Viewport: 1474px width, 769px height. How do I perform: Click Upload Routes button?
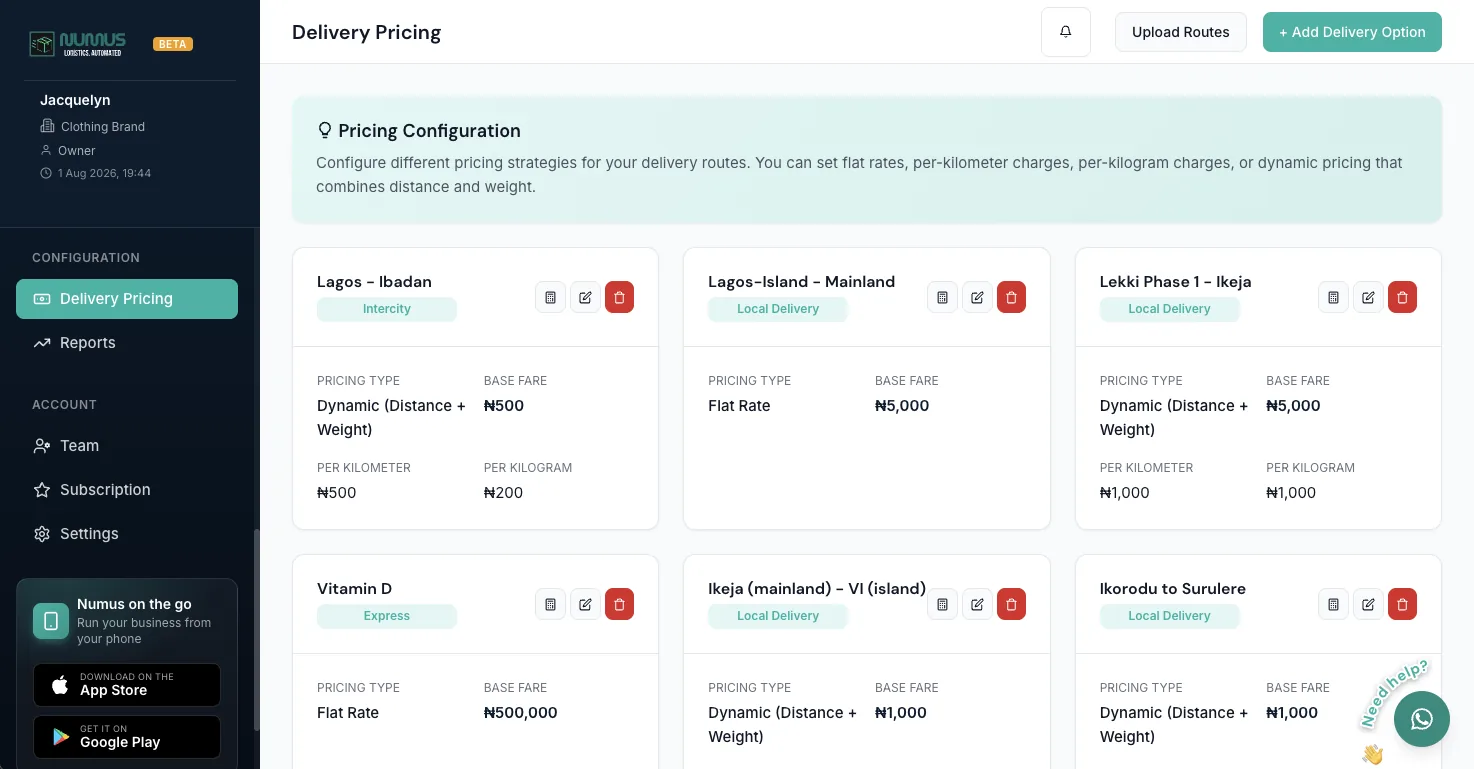1181,32
